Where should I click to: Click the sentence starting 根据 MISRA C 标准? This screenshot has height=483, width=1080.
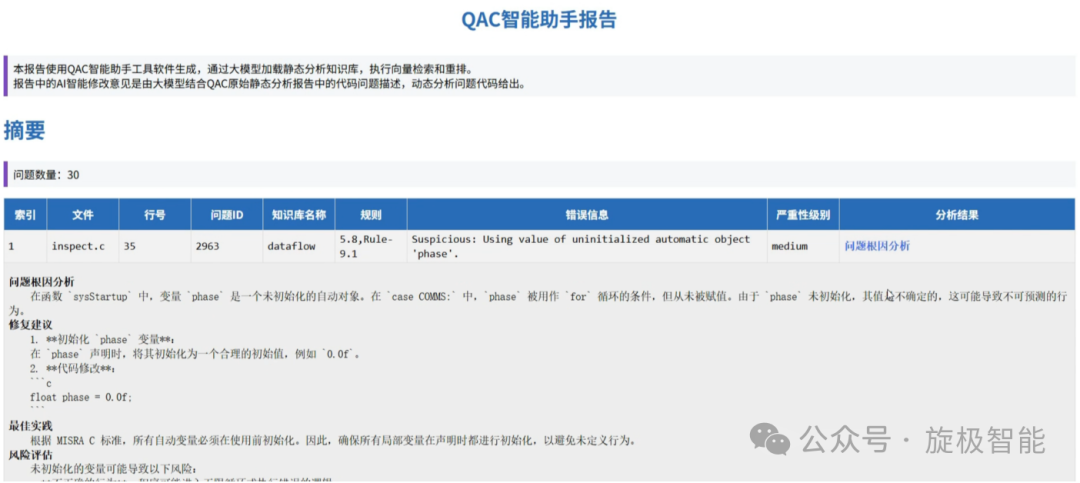click(332, 440)
